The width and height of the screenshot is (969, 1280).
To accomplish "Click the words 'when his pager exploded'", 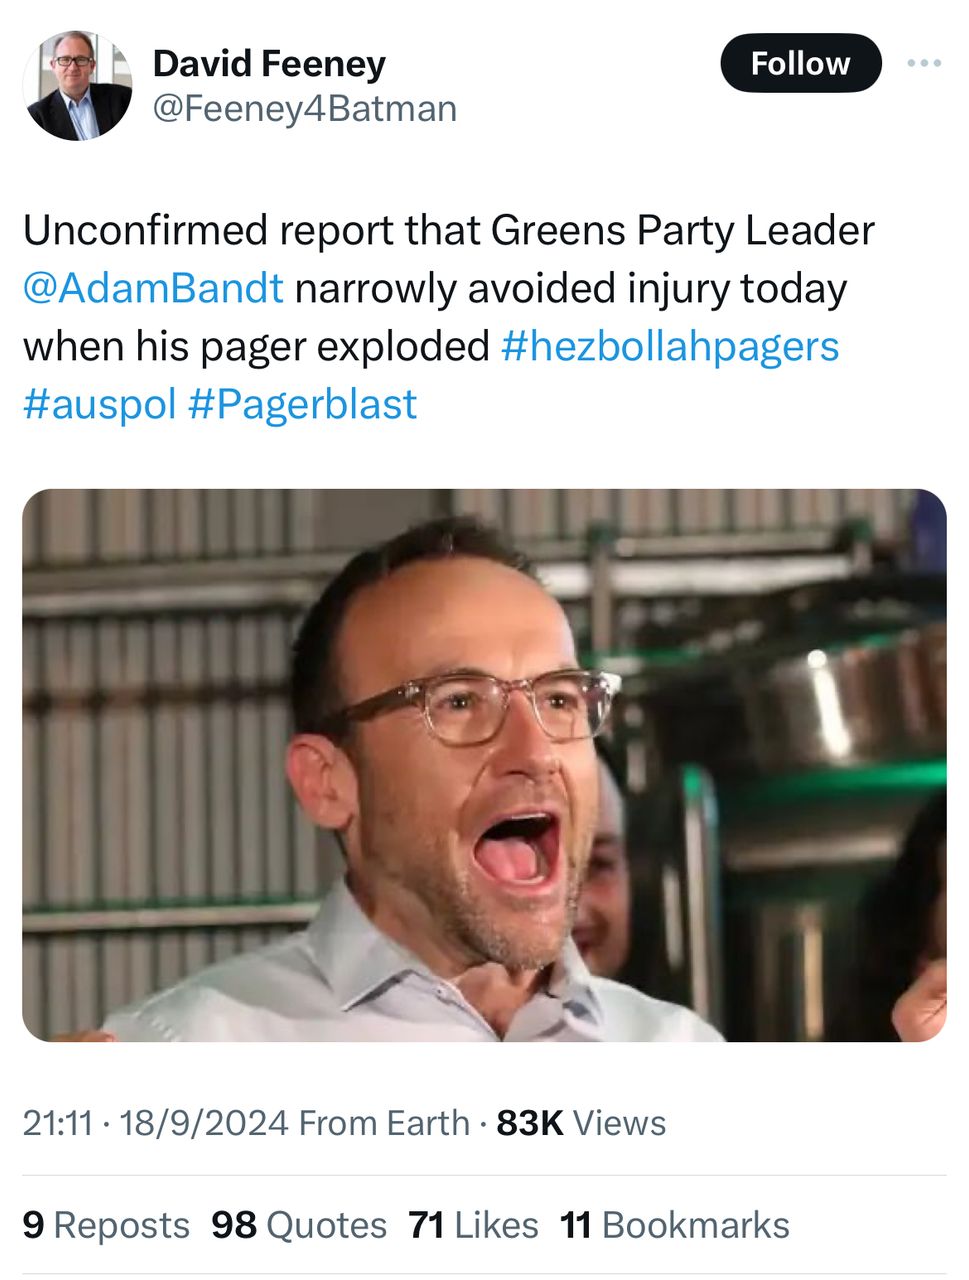I will click(x=256, y=346).
